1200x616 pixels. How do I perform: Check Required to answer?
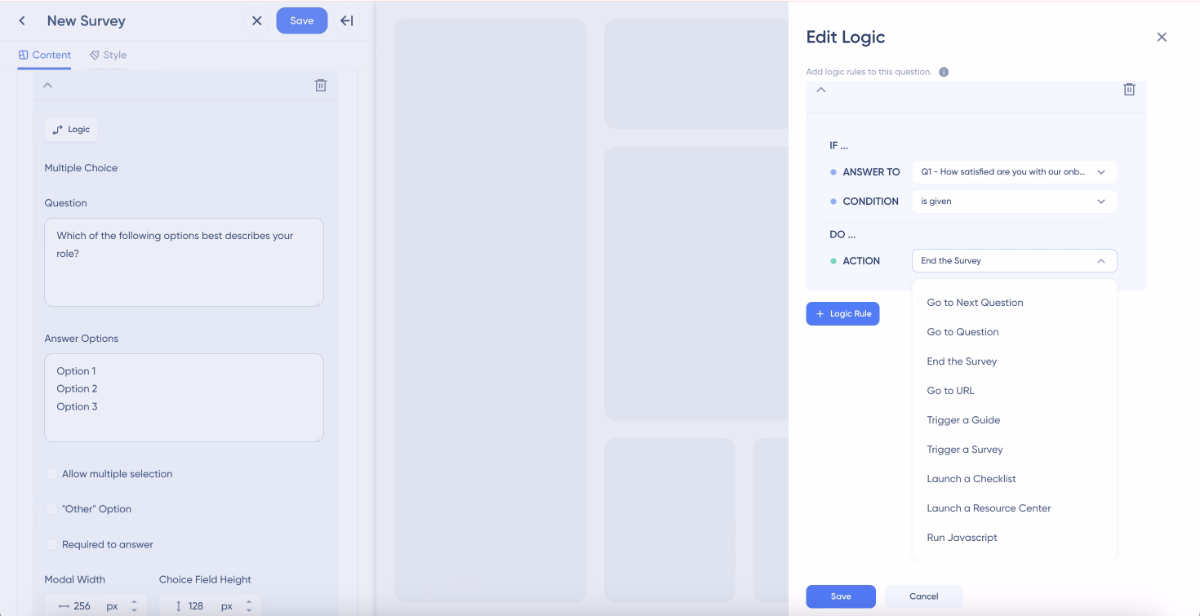[51, 544]
